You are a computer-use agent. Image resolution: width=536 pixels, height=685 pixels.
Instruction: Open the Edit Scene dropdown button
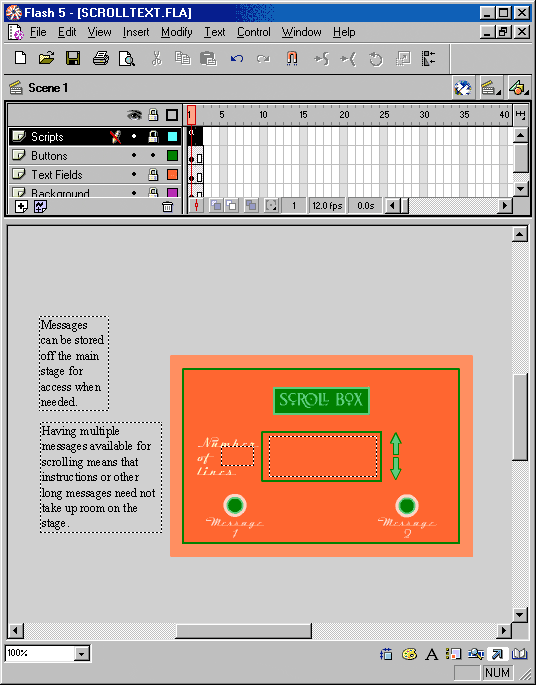click(491, 88)
